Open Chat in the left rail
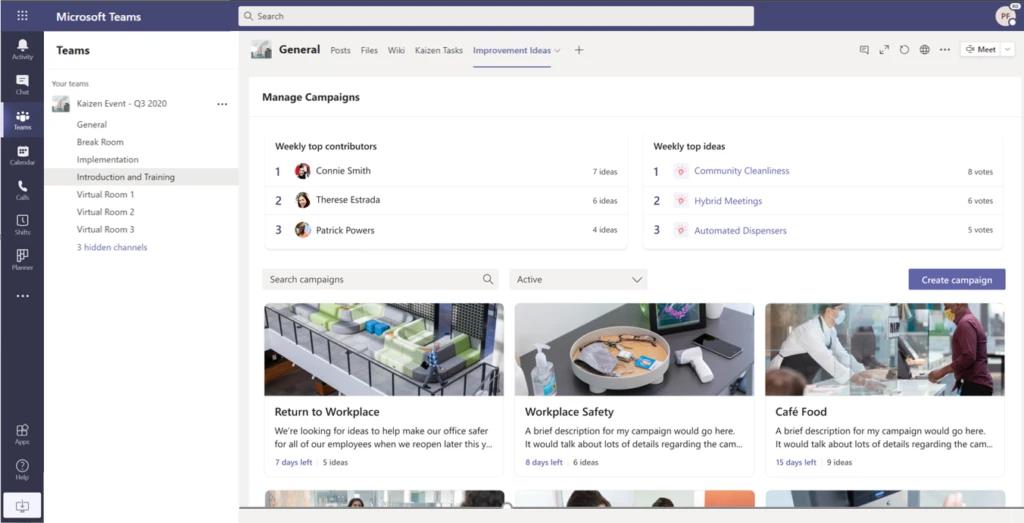The height and width of the screenshot is (523, 1024). click(x=22, y=84)
